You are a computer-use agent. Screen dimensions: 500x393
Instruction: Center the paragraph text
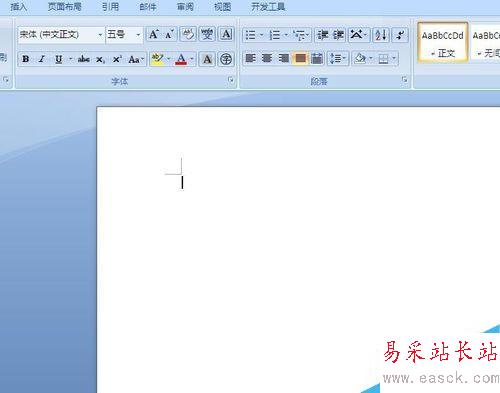point(267,59)
